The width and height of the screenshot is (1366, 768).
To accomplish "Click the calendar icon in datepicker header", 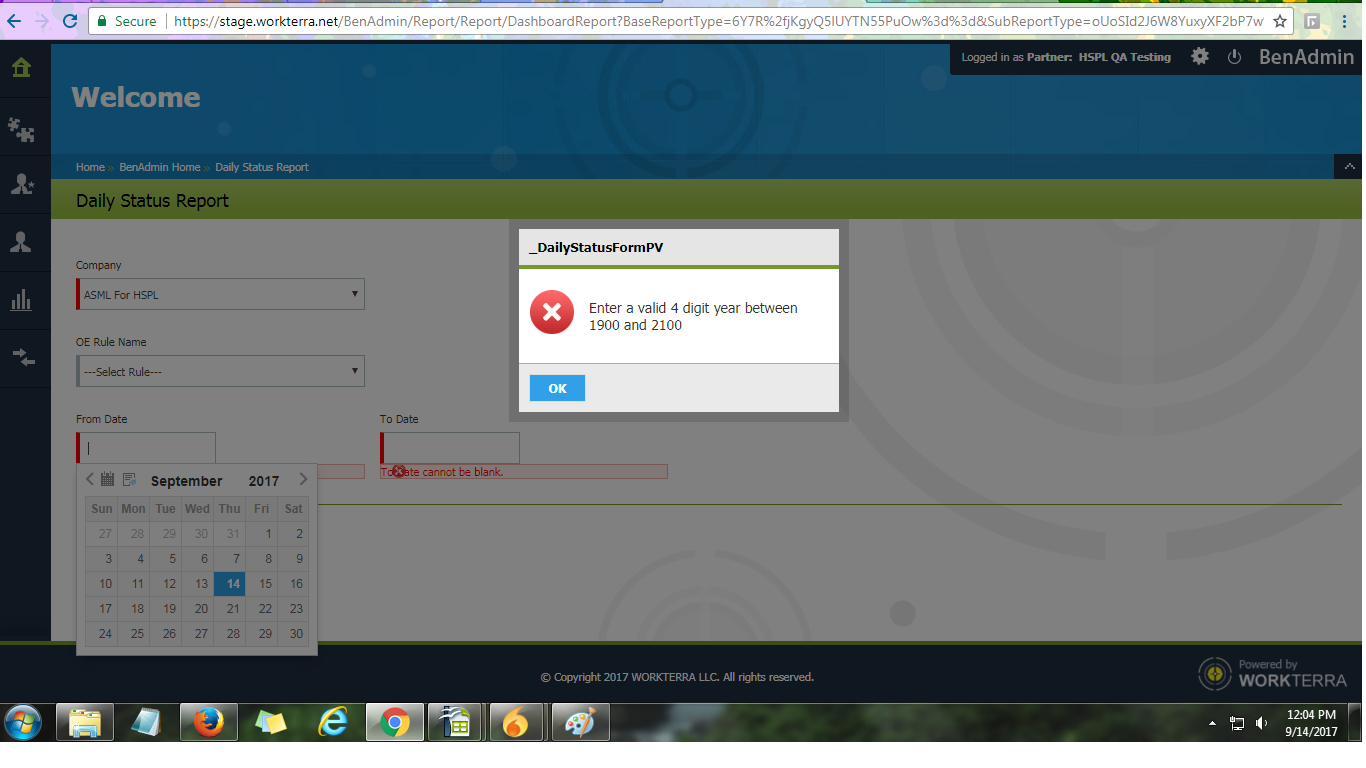I will point(108,480).
